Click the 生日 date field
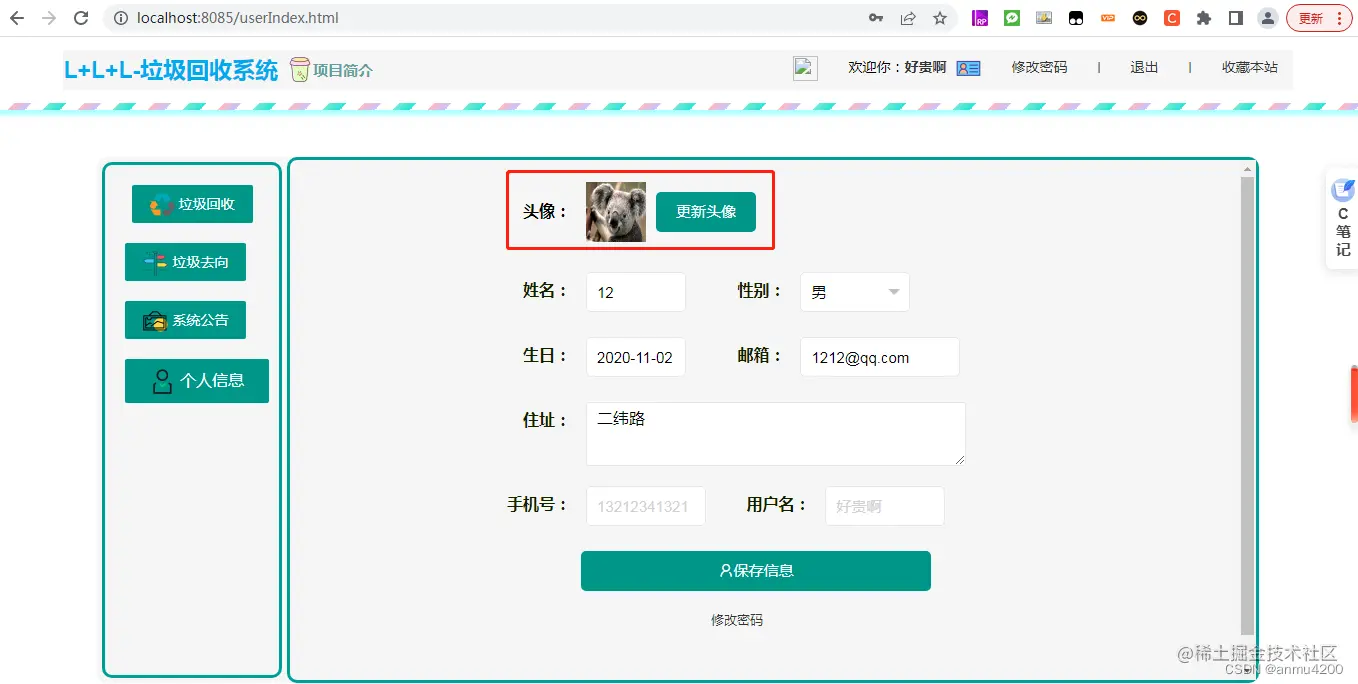This screenshot has width=1358, height=684. click(x=636, y=357)
